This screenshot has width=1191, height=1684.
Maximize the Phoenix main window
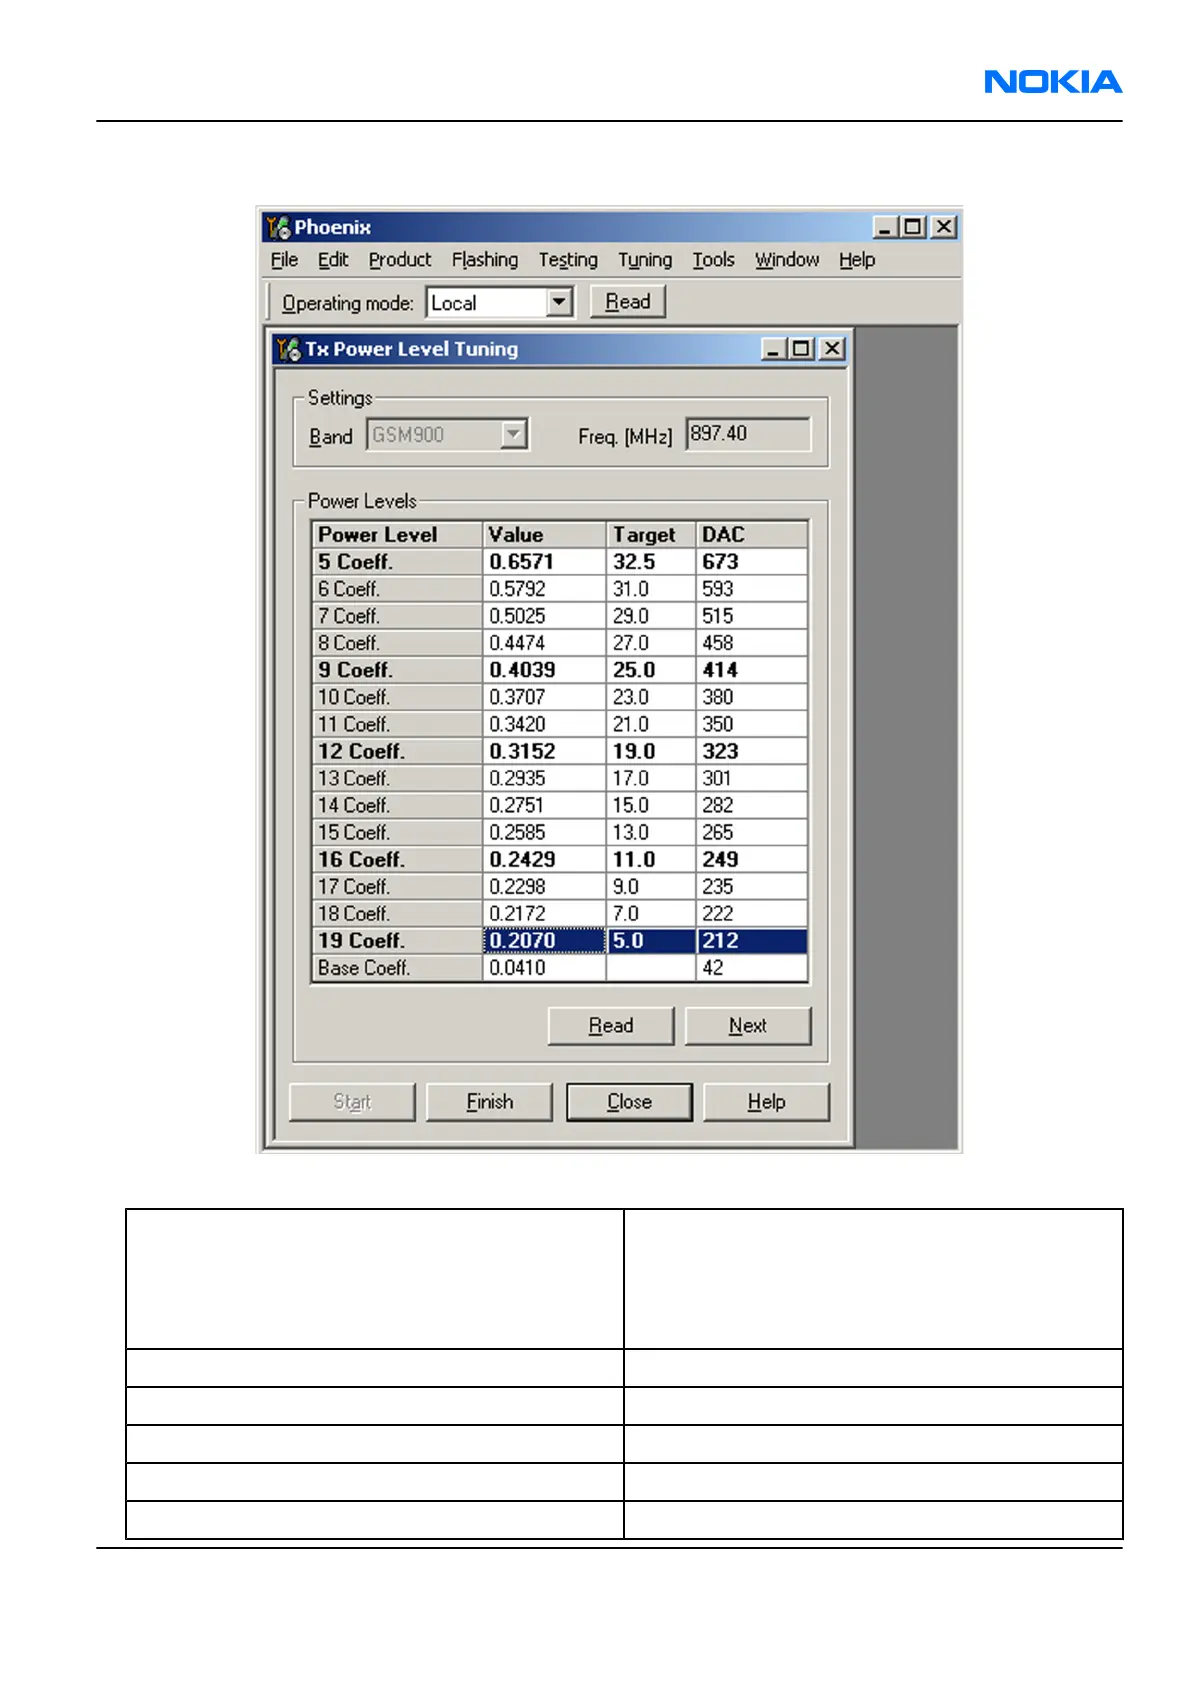tap(913, 227)
